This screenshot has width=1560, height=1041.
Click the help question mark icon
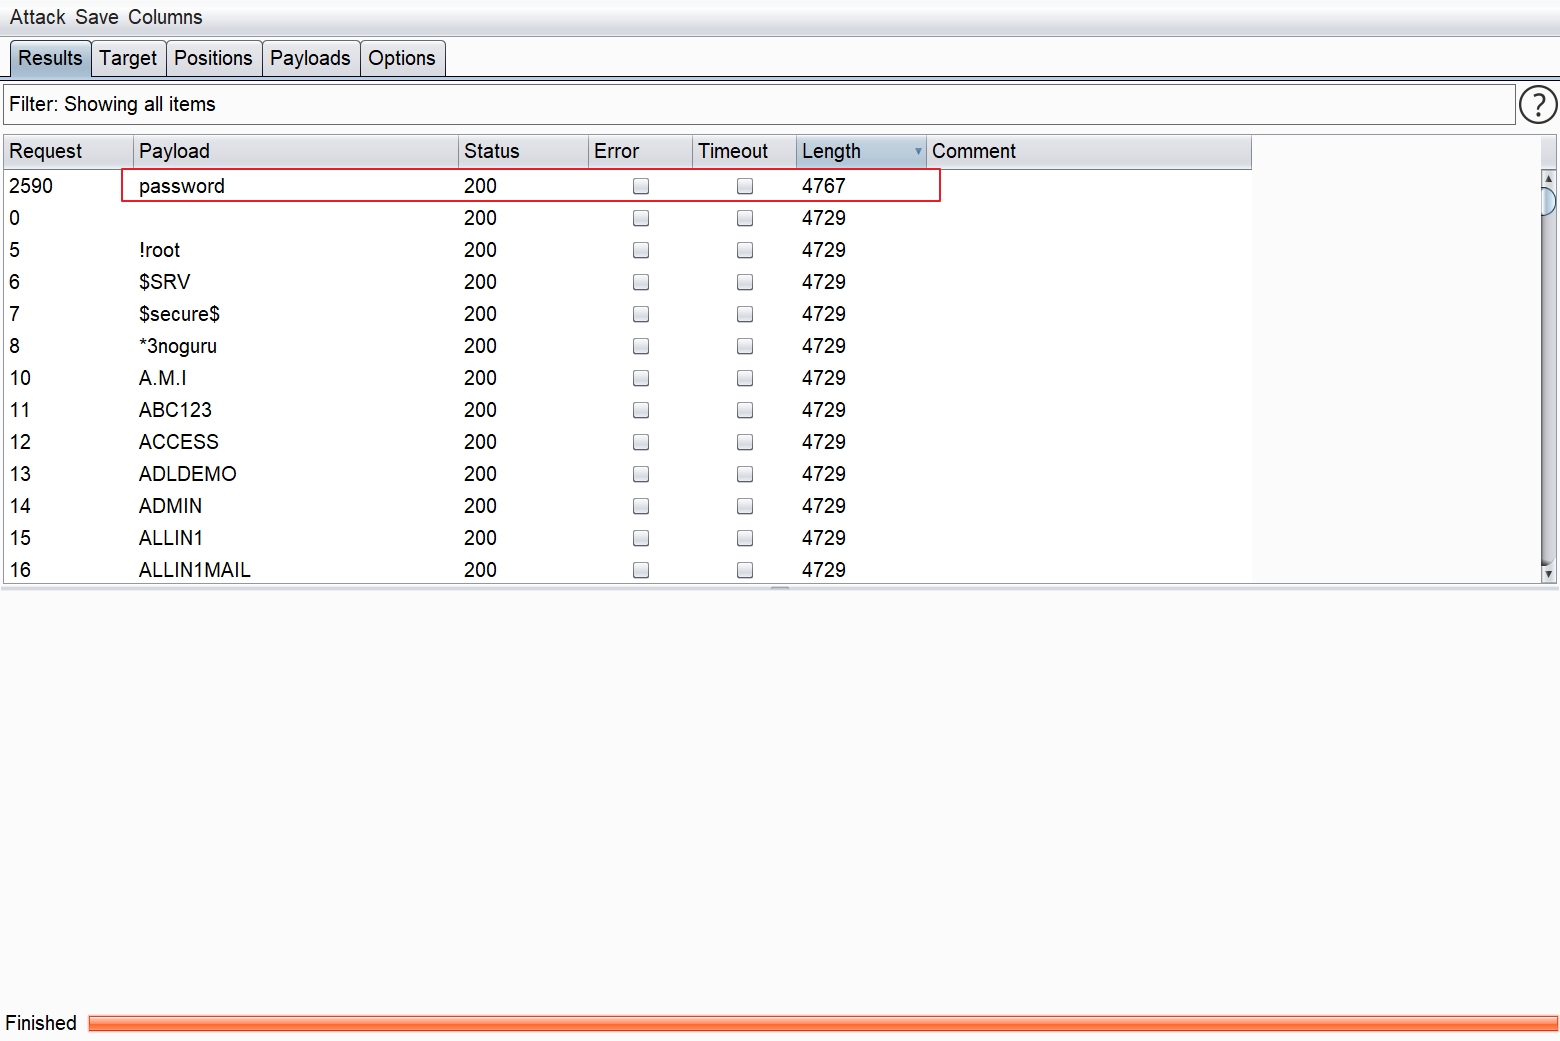(1537, 104)
